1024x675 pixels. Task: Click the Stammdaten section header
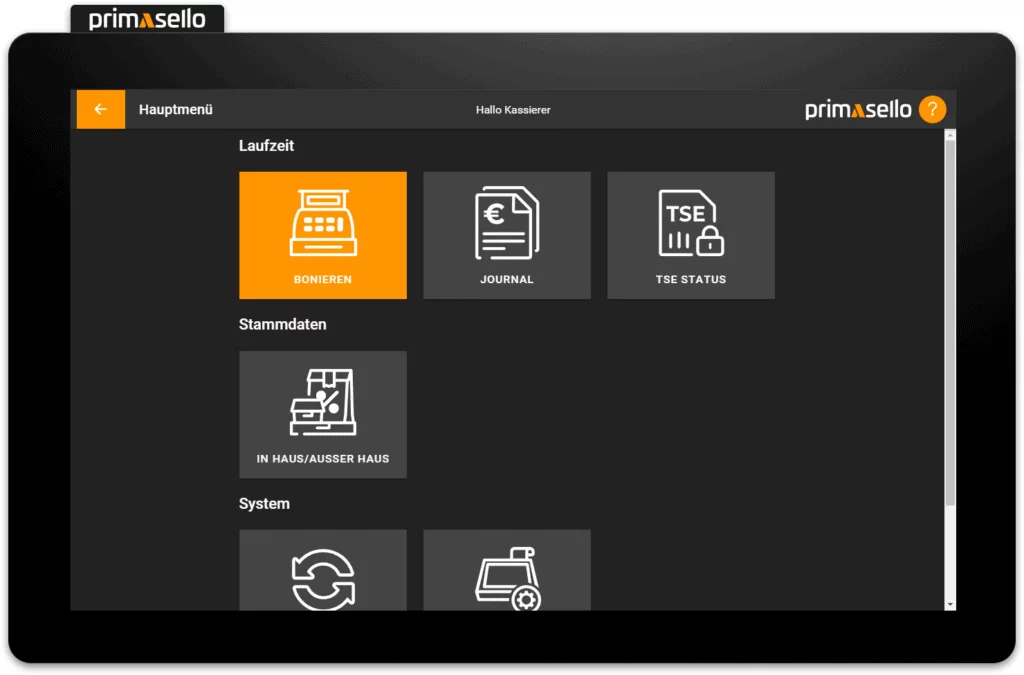[282, 325]
